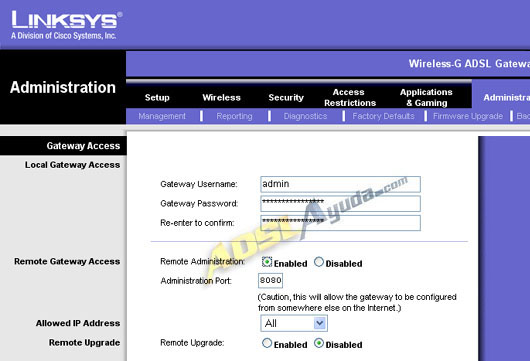Enable Remote Upgrade
Screen dimensions: 530x361
(267, 343)
